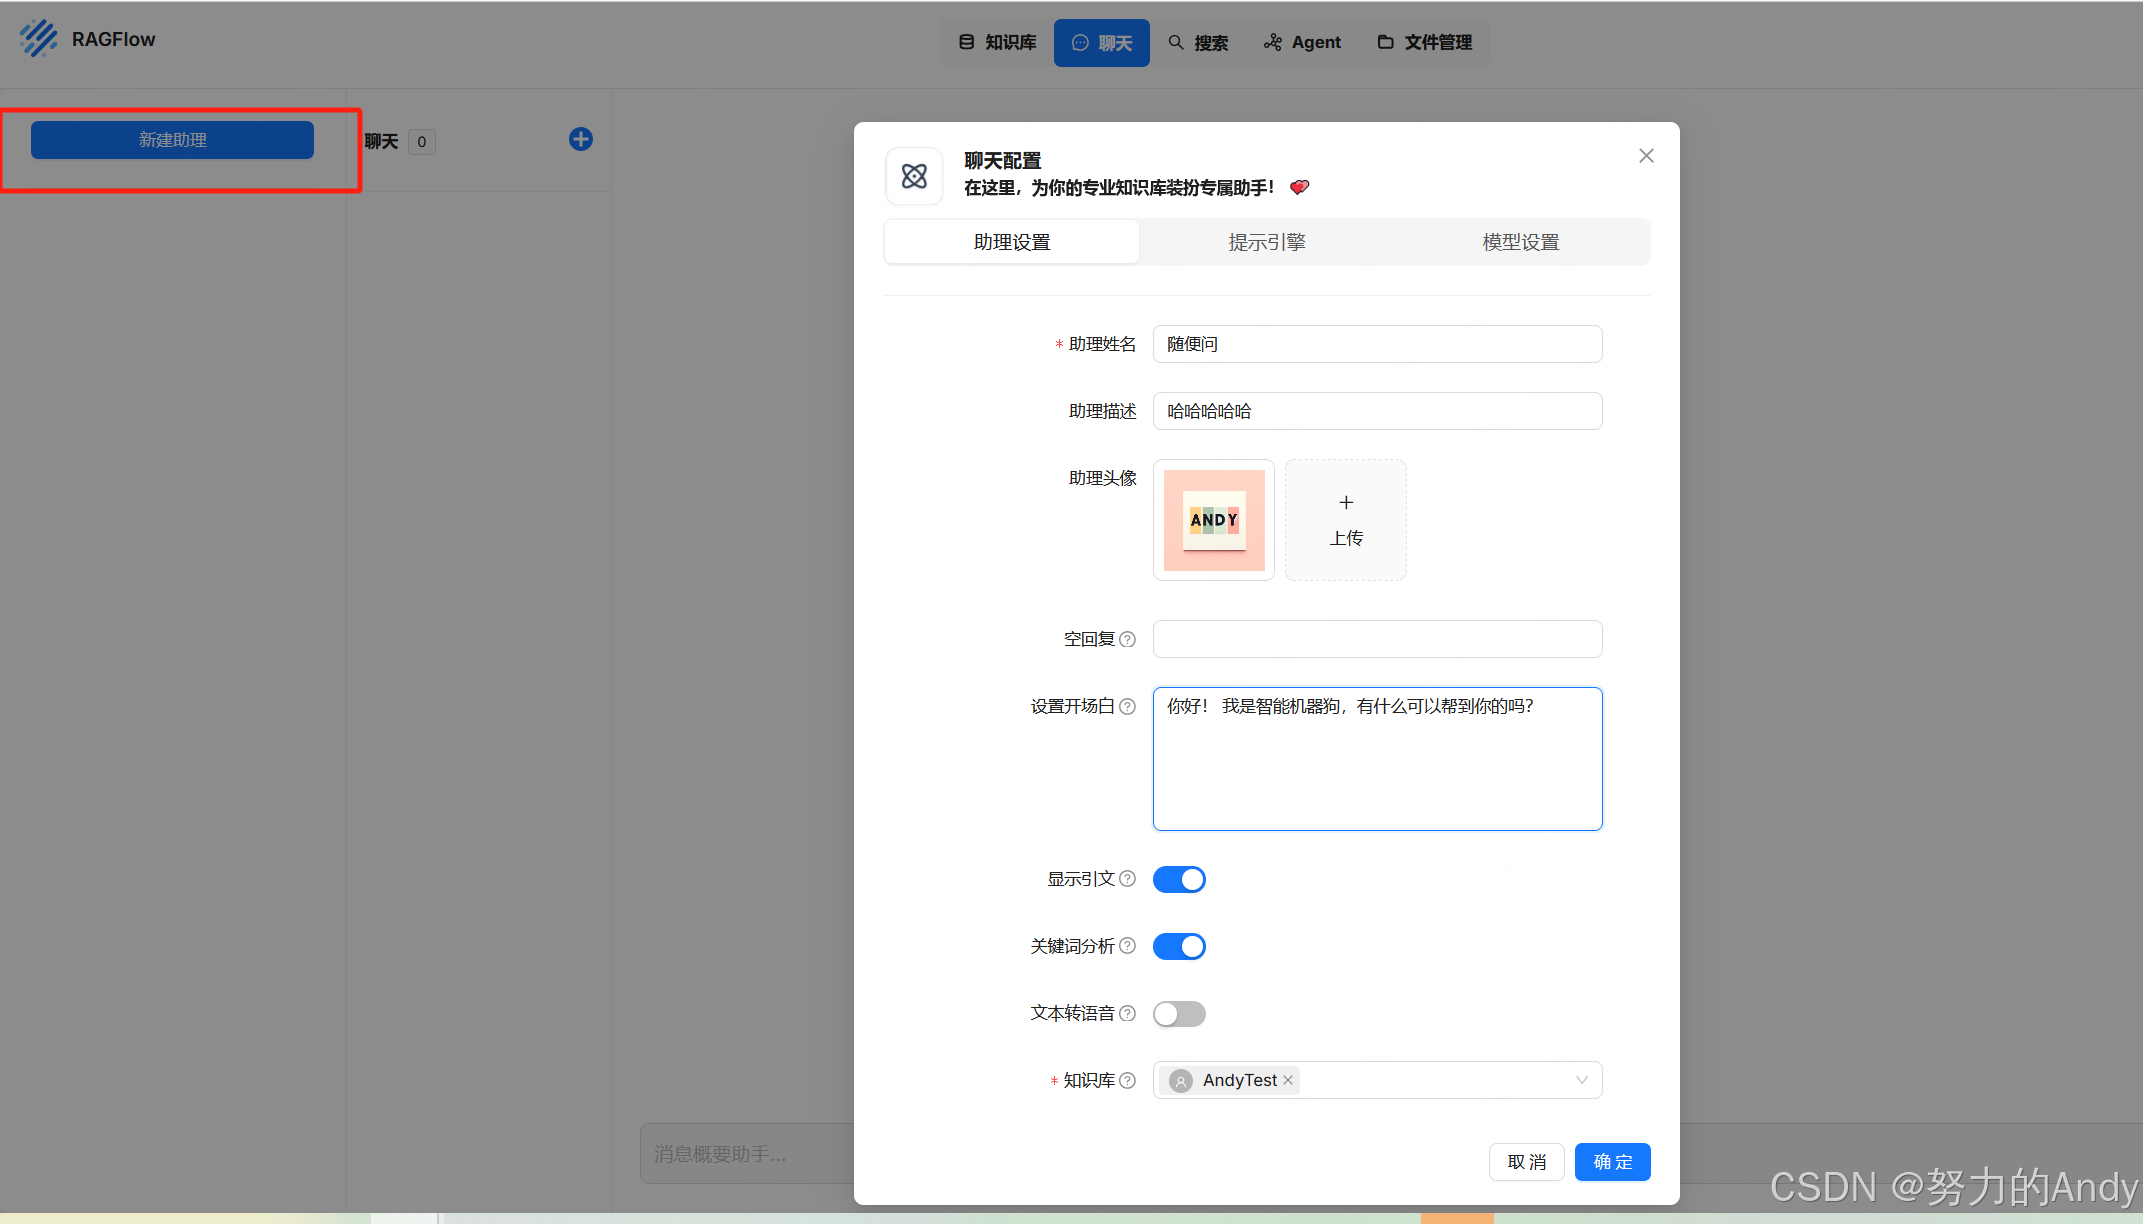
Task: Click help icon next to 知识库 label
Action: pyautogui.click(x=1128, y=1080)
